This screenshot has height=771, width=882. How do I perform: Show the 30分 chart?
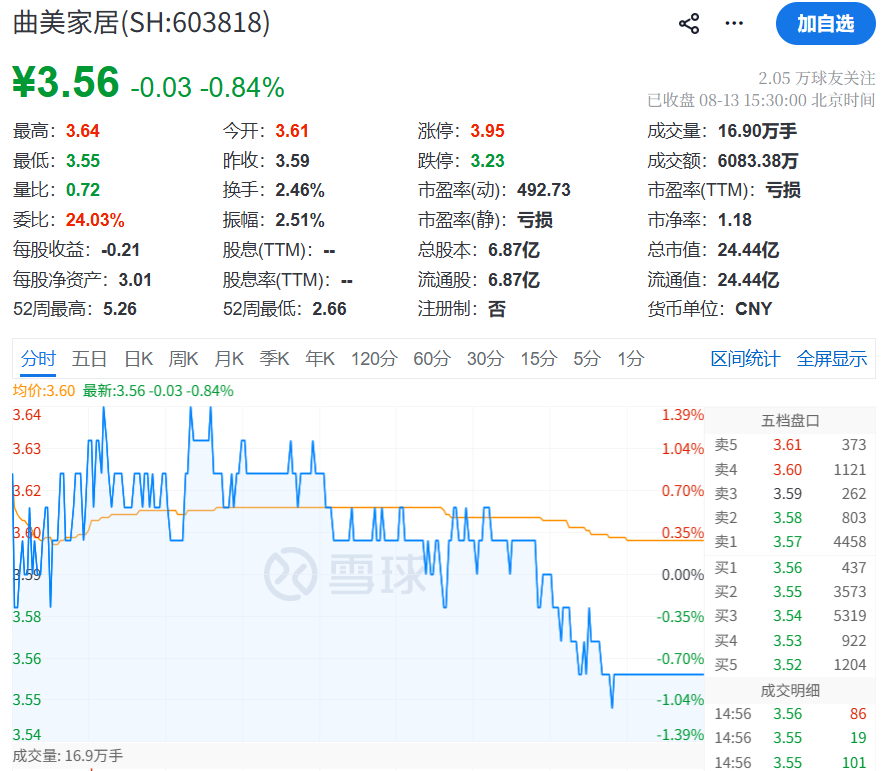click(x=485, y=358)
